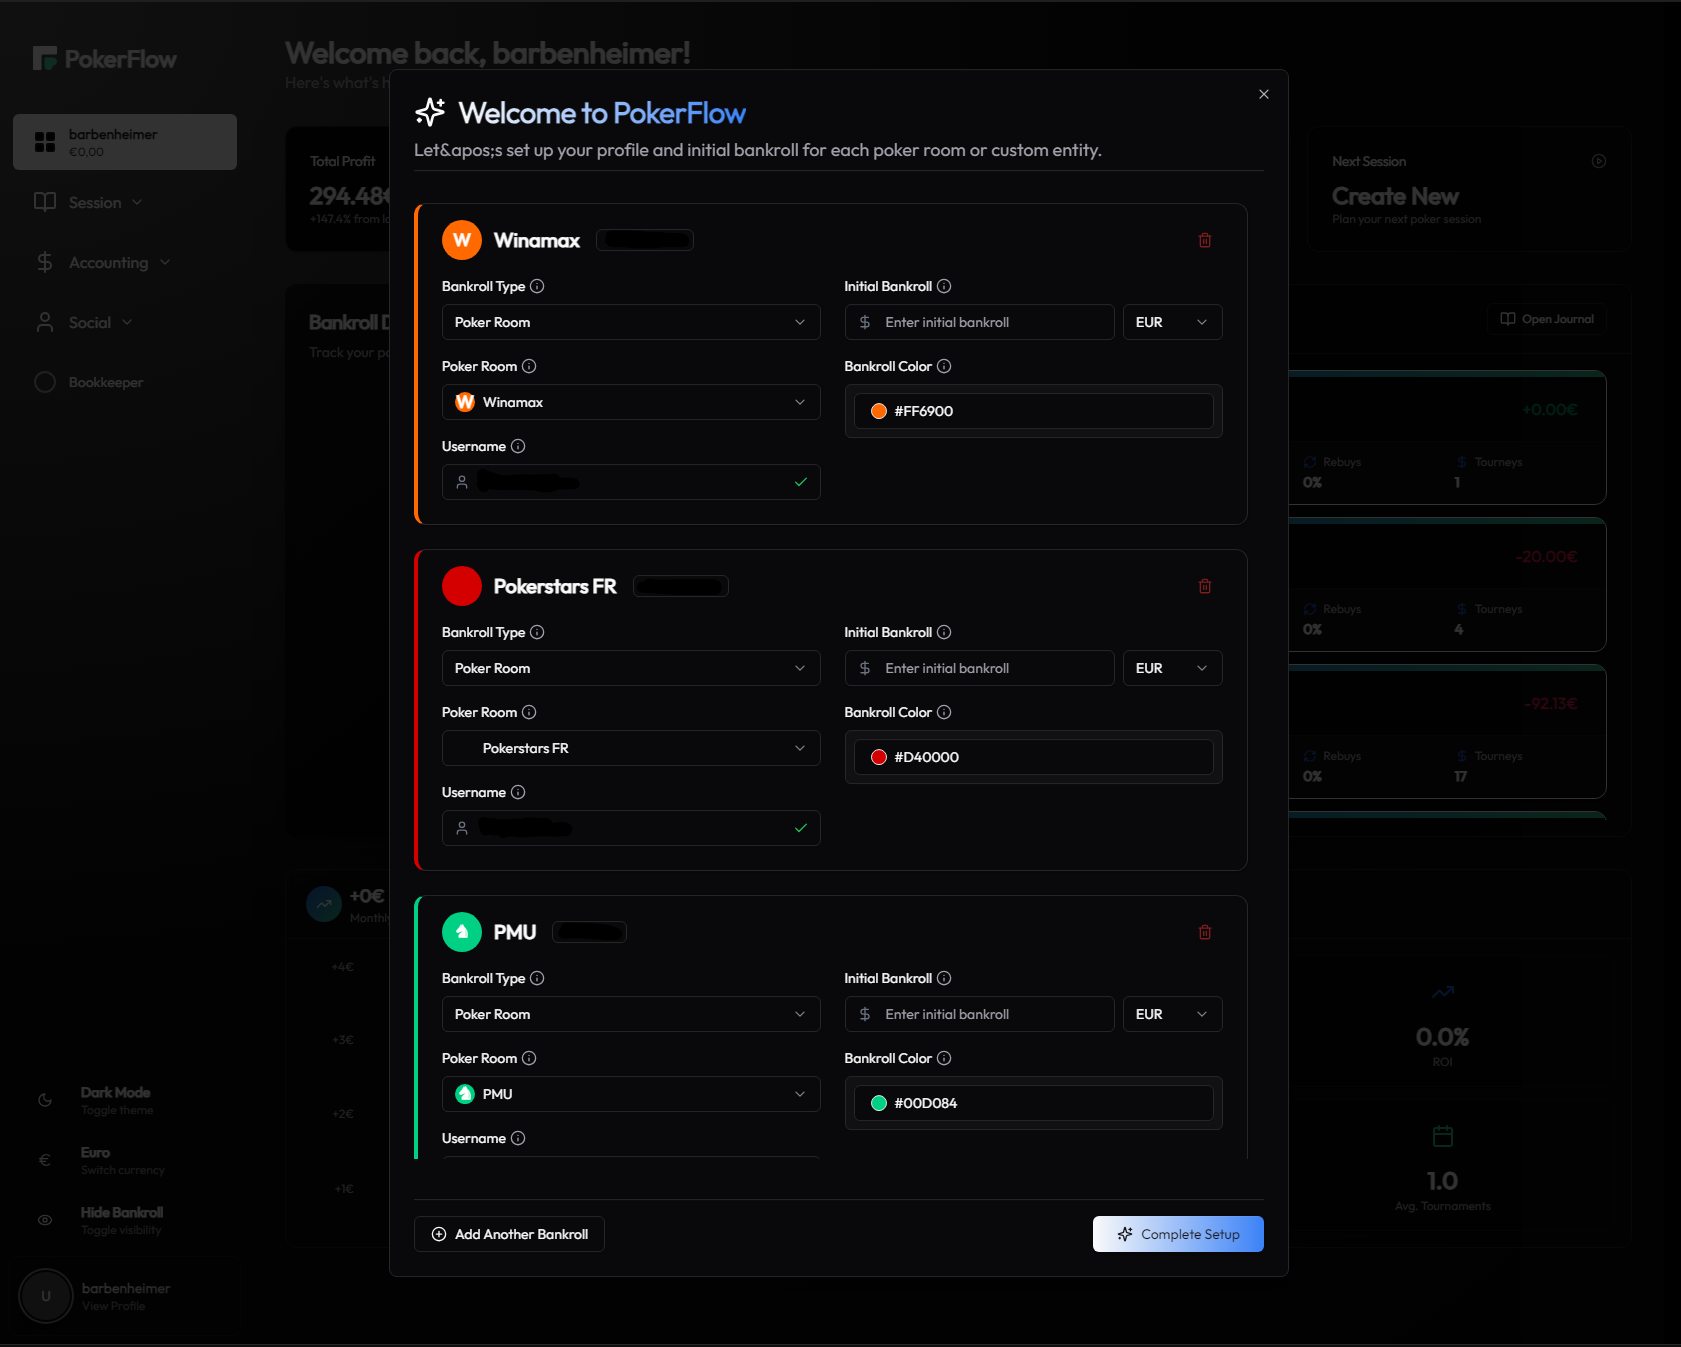Open Pokerstars FR Poker Room dropdown
The width and height of the screenshot is (1681, 1347).
(631, 748)
